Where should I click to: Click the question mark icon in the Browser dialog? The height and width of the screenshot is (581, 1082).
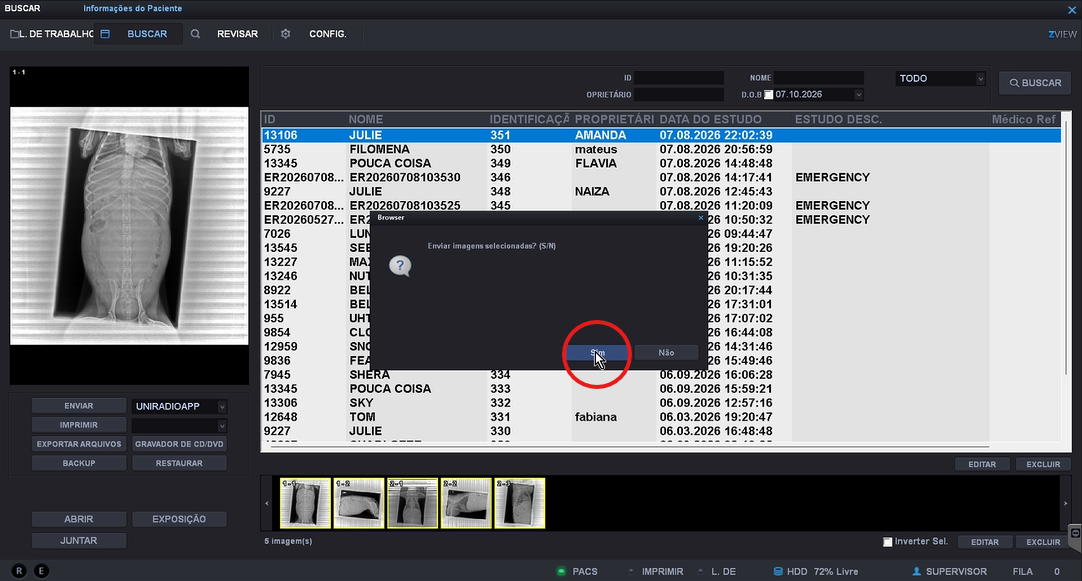coord(400,266)
